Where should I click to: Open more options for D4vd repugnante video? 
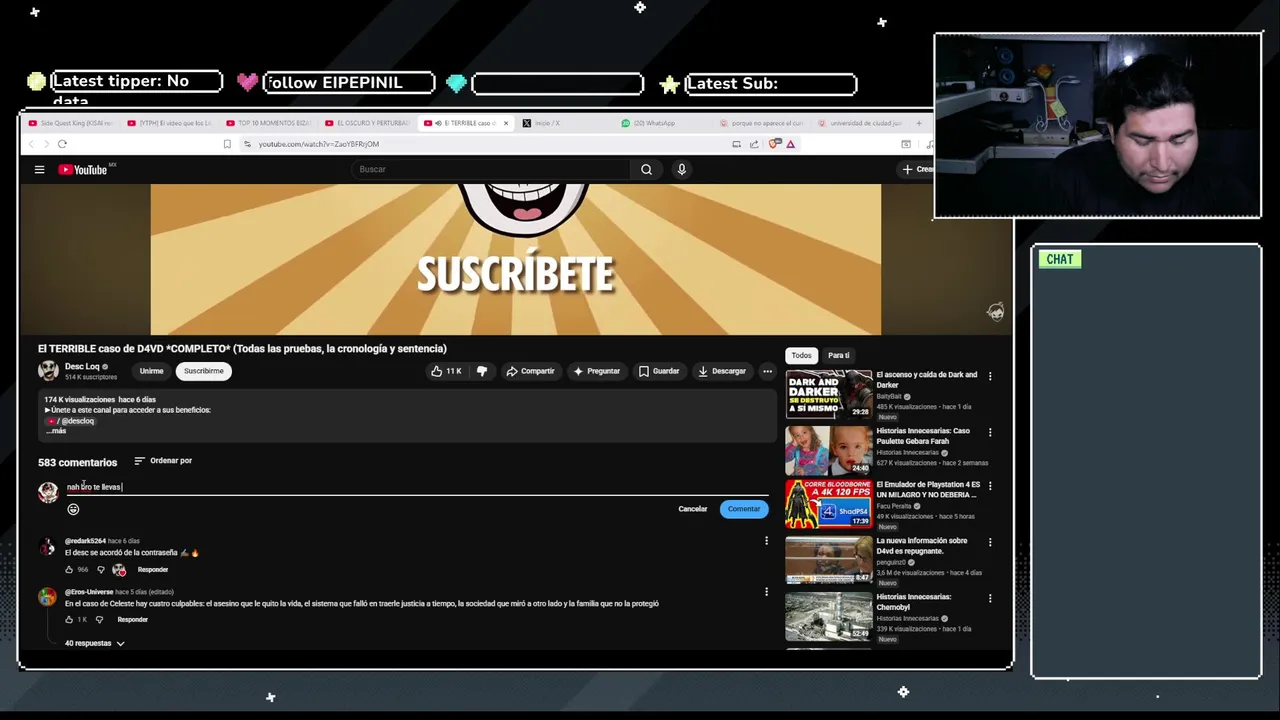[x=990, y=542]
